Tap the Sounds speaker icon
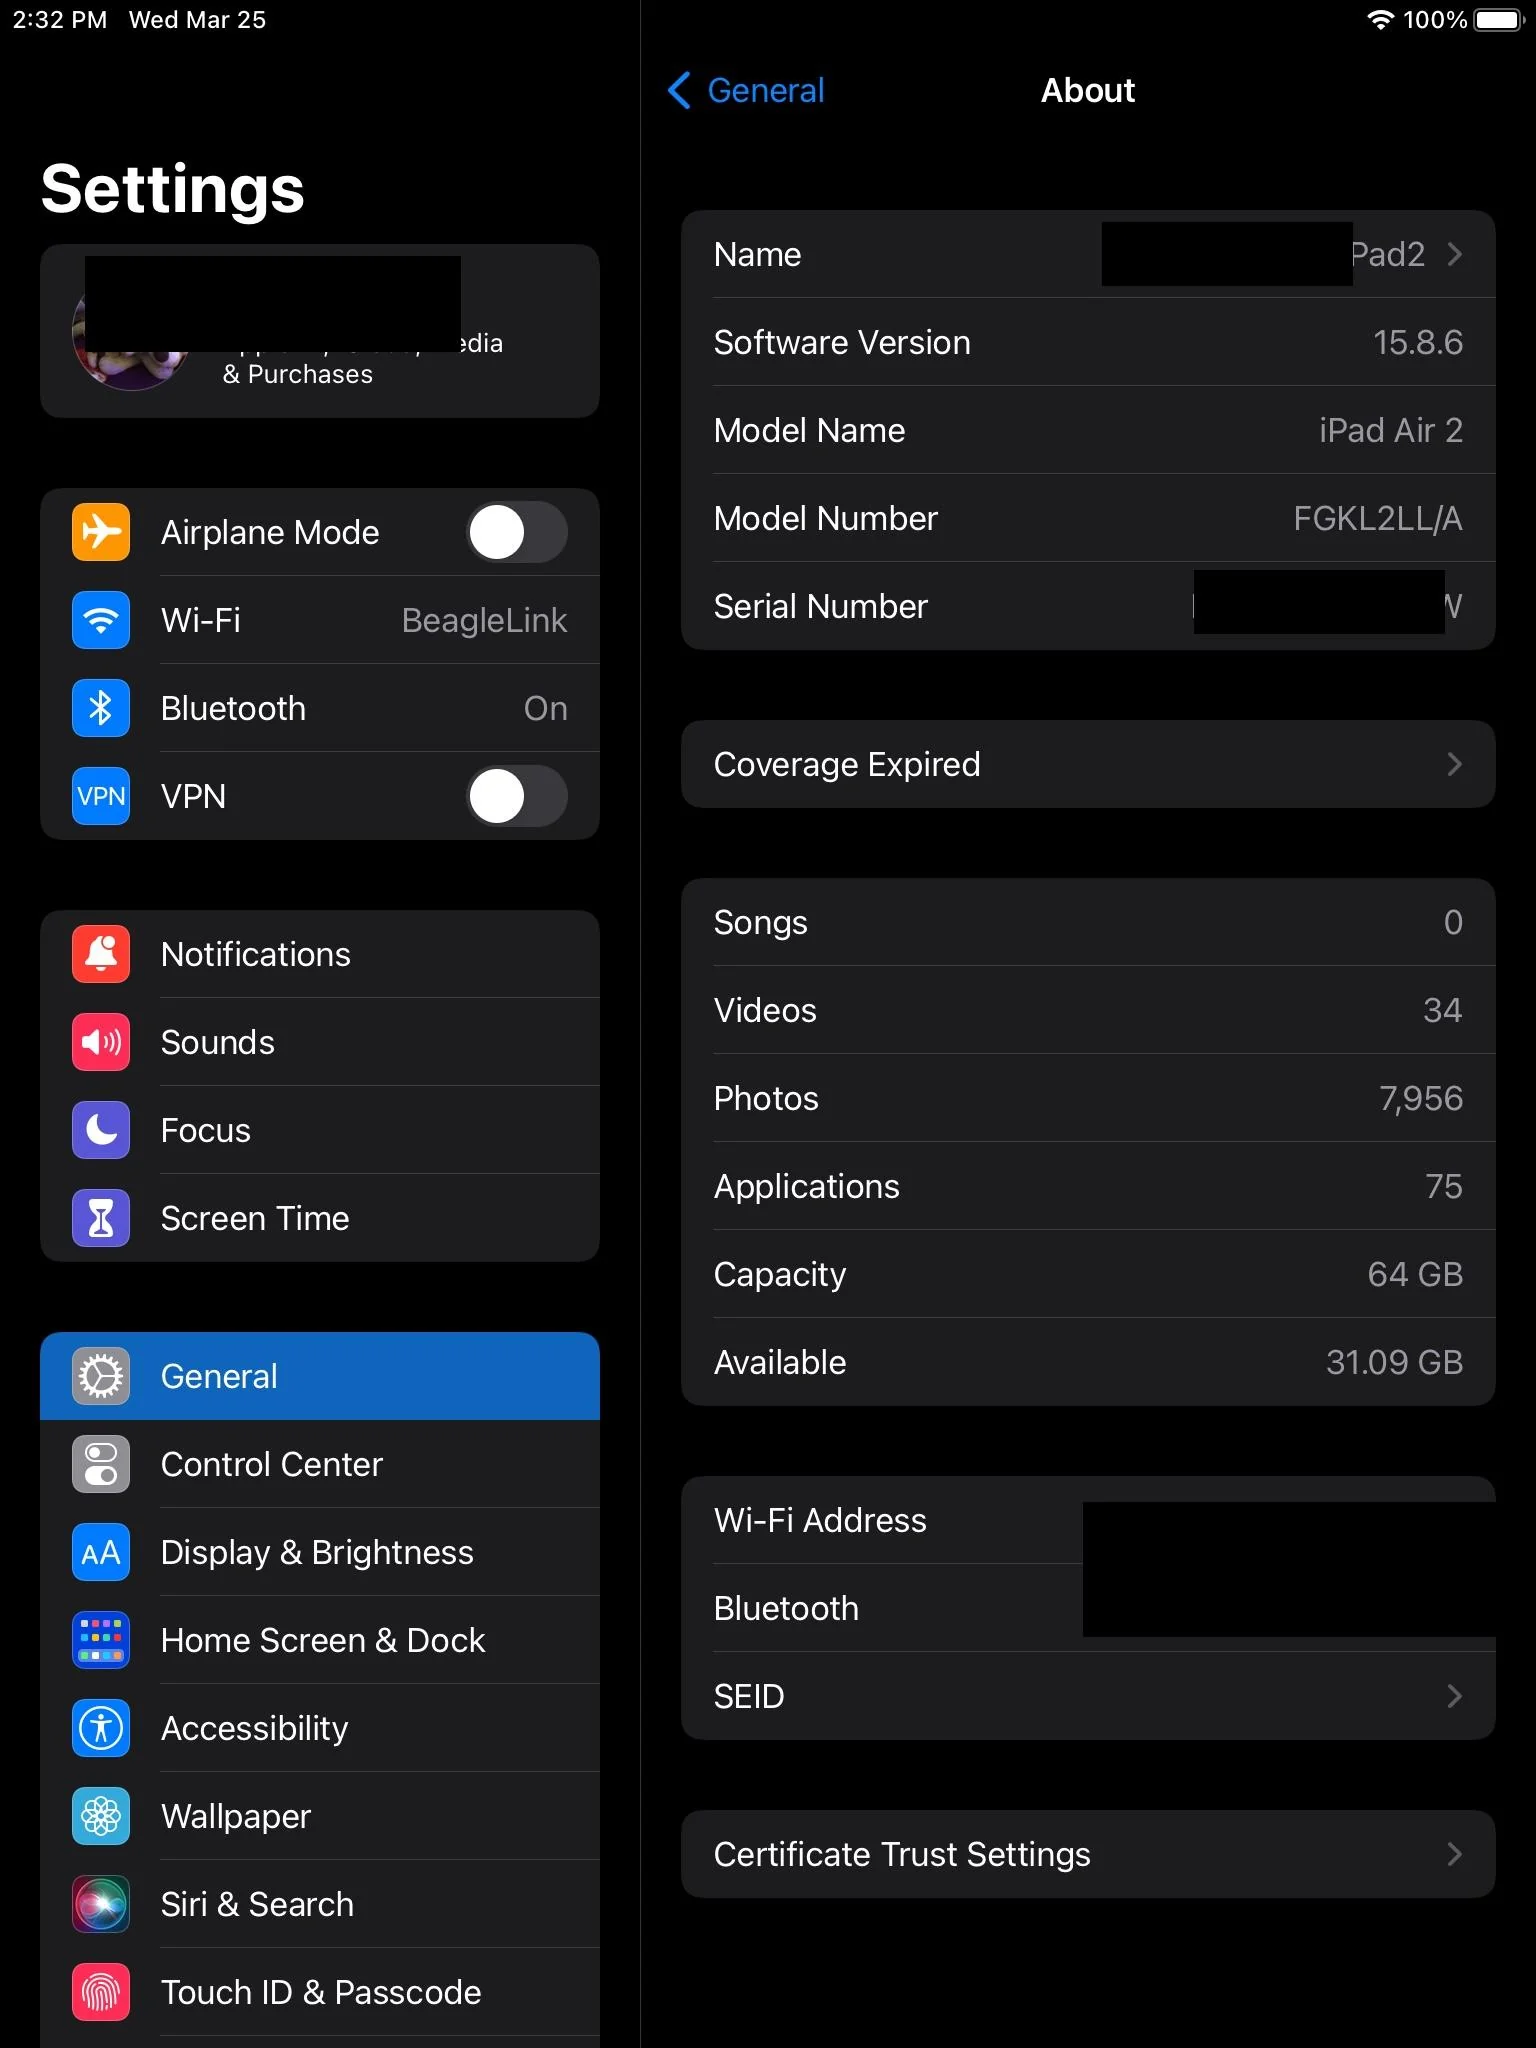 coord(101,1042)
